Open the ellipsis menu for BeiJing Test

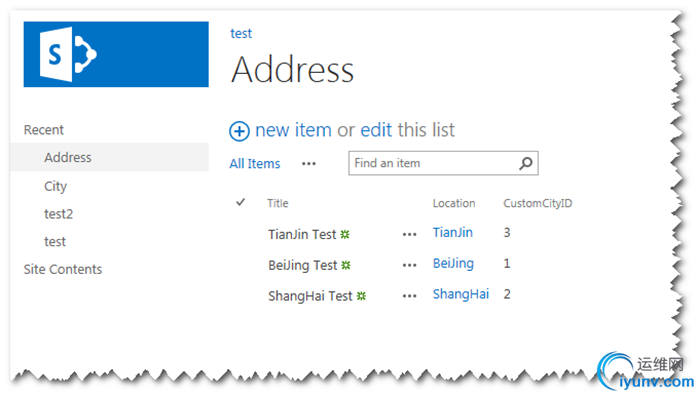pos(409,265)
